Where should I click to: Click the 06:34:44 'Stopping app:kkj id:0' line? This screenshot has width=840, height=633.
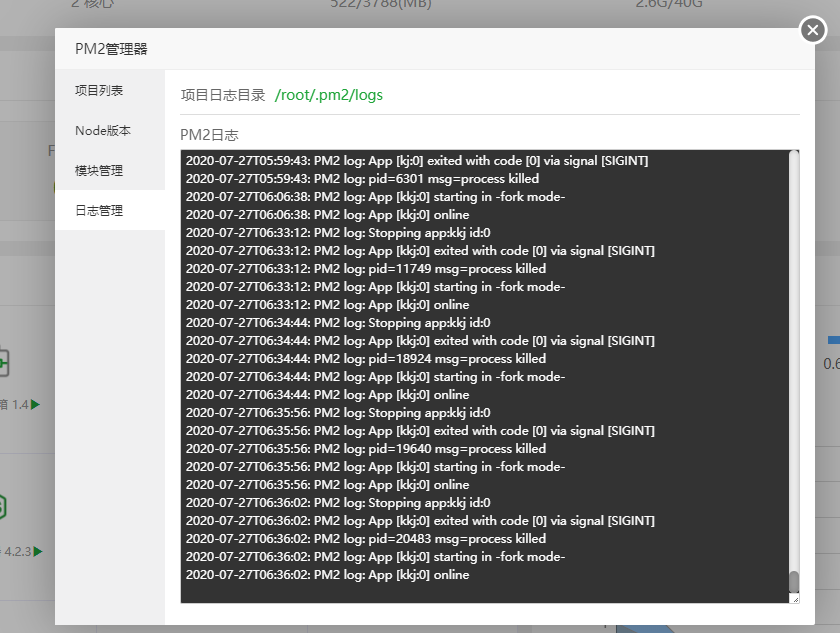point(338,322)
